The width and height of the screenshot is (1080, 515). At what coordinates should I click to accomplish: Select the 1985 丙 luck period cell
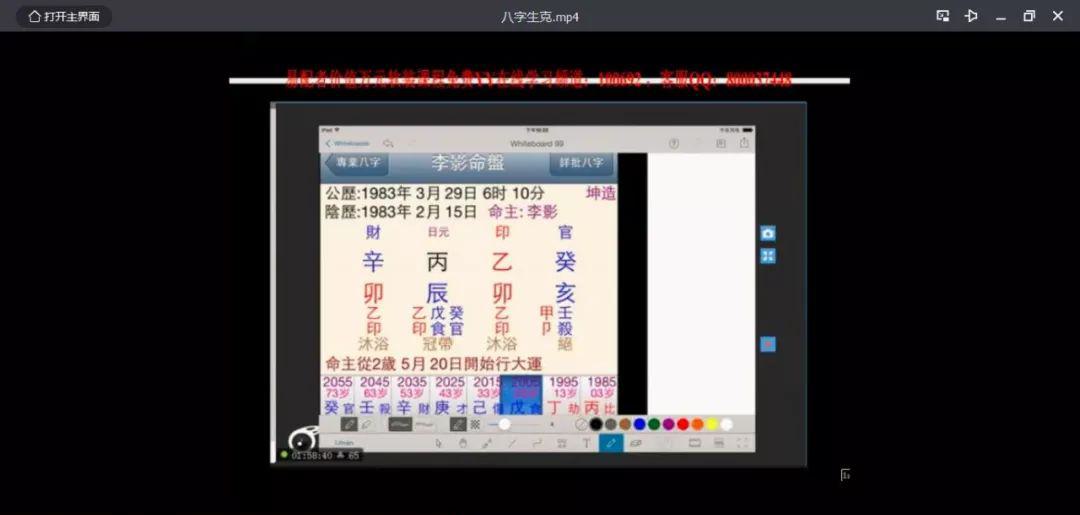click(600, 395)
